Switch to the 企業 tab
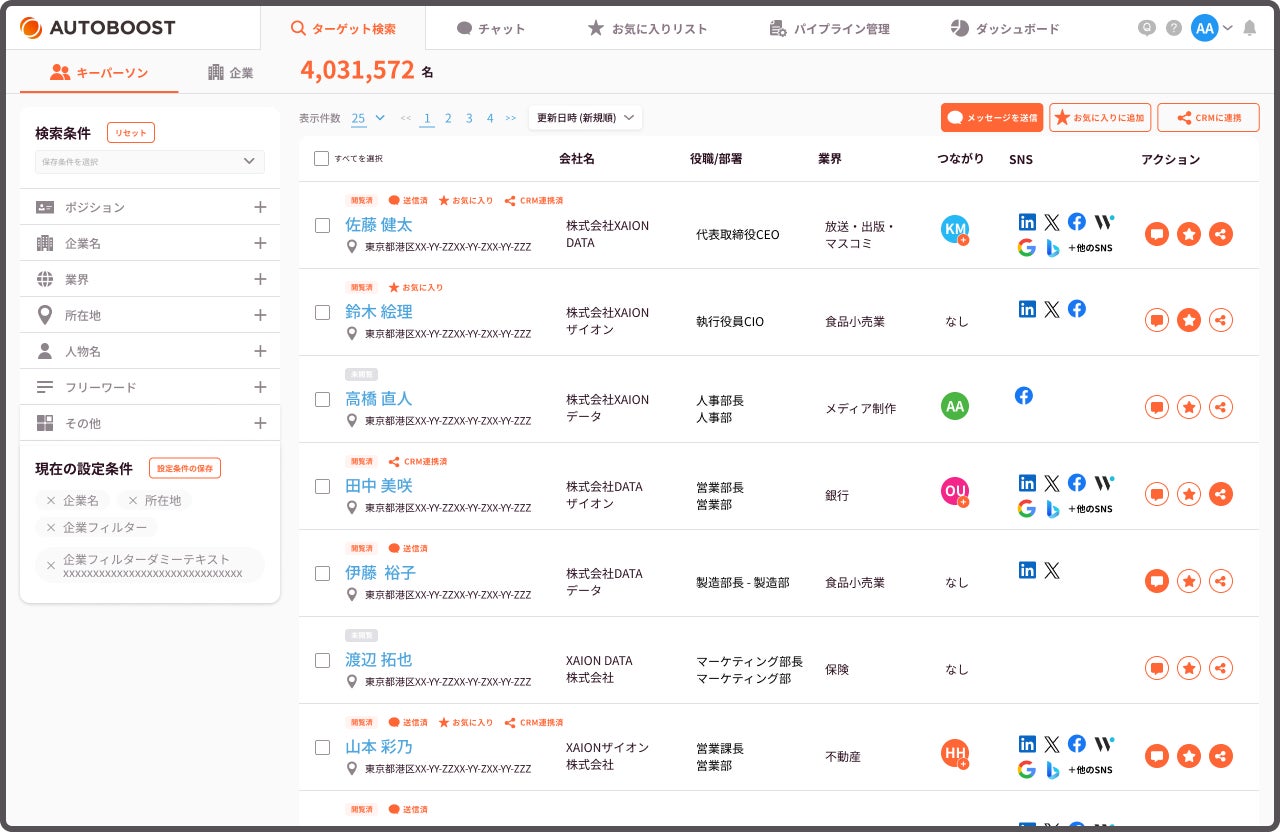This screenshot has width=1280, height=832. [x=230, y=73]
